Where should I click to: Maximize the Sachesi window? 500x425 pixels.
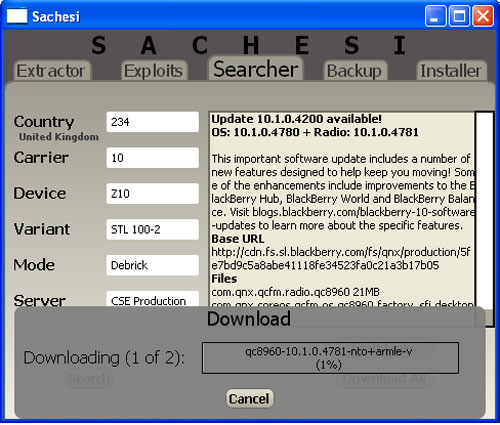coord(459,16)
